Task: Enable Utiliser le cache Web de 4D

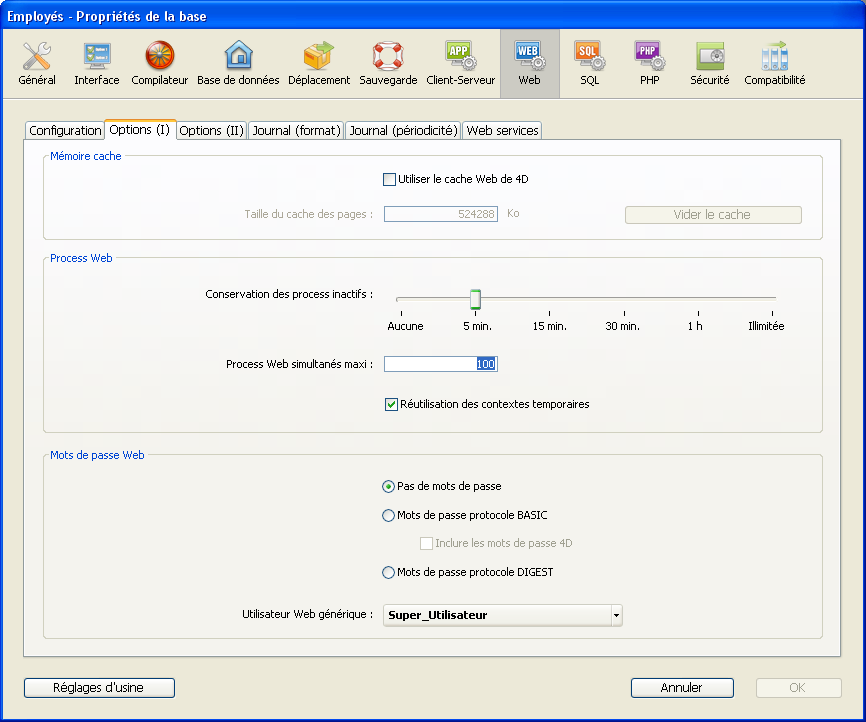Action: 390,180
